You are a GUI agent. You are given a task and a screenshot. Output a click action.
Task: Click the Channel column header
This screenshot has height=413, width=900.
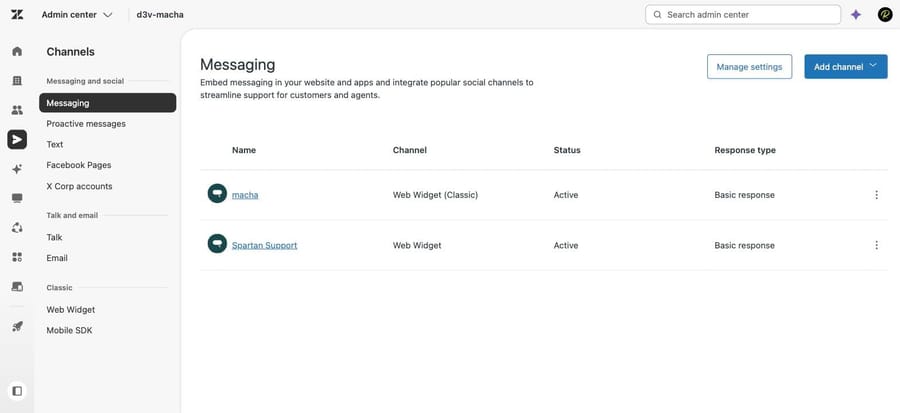410,150
